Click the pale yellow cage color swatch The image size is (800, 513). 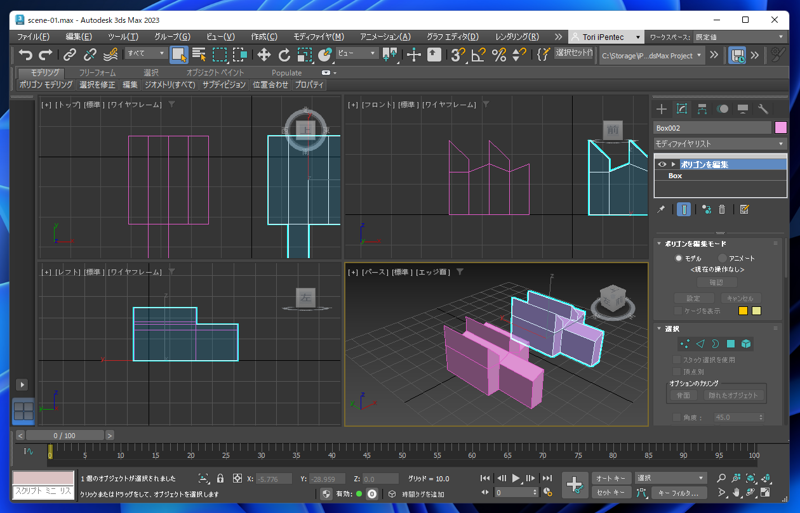click(757, 311)
